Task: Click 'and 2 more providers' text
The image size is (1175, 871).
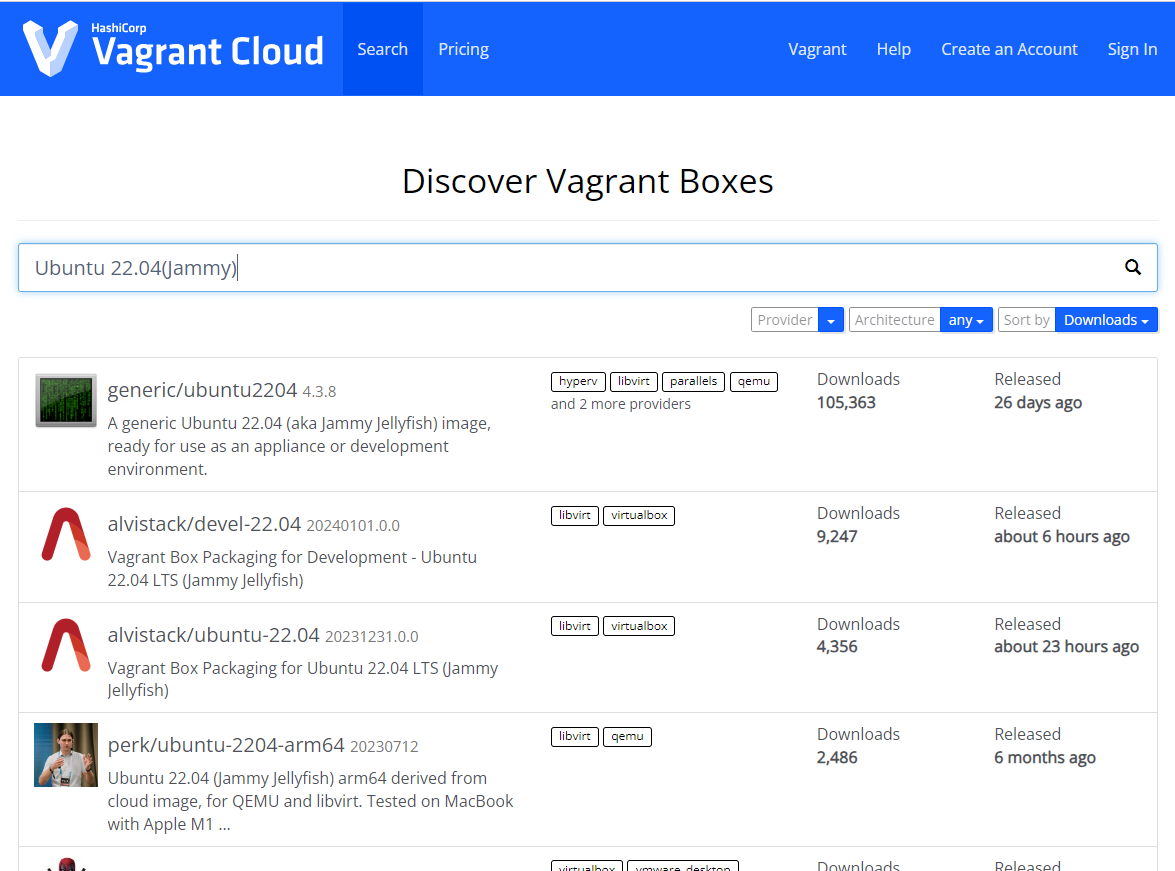Action: click(620, 404)
